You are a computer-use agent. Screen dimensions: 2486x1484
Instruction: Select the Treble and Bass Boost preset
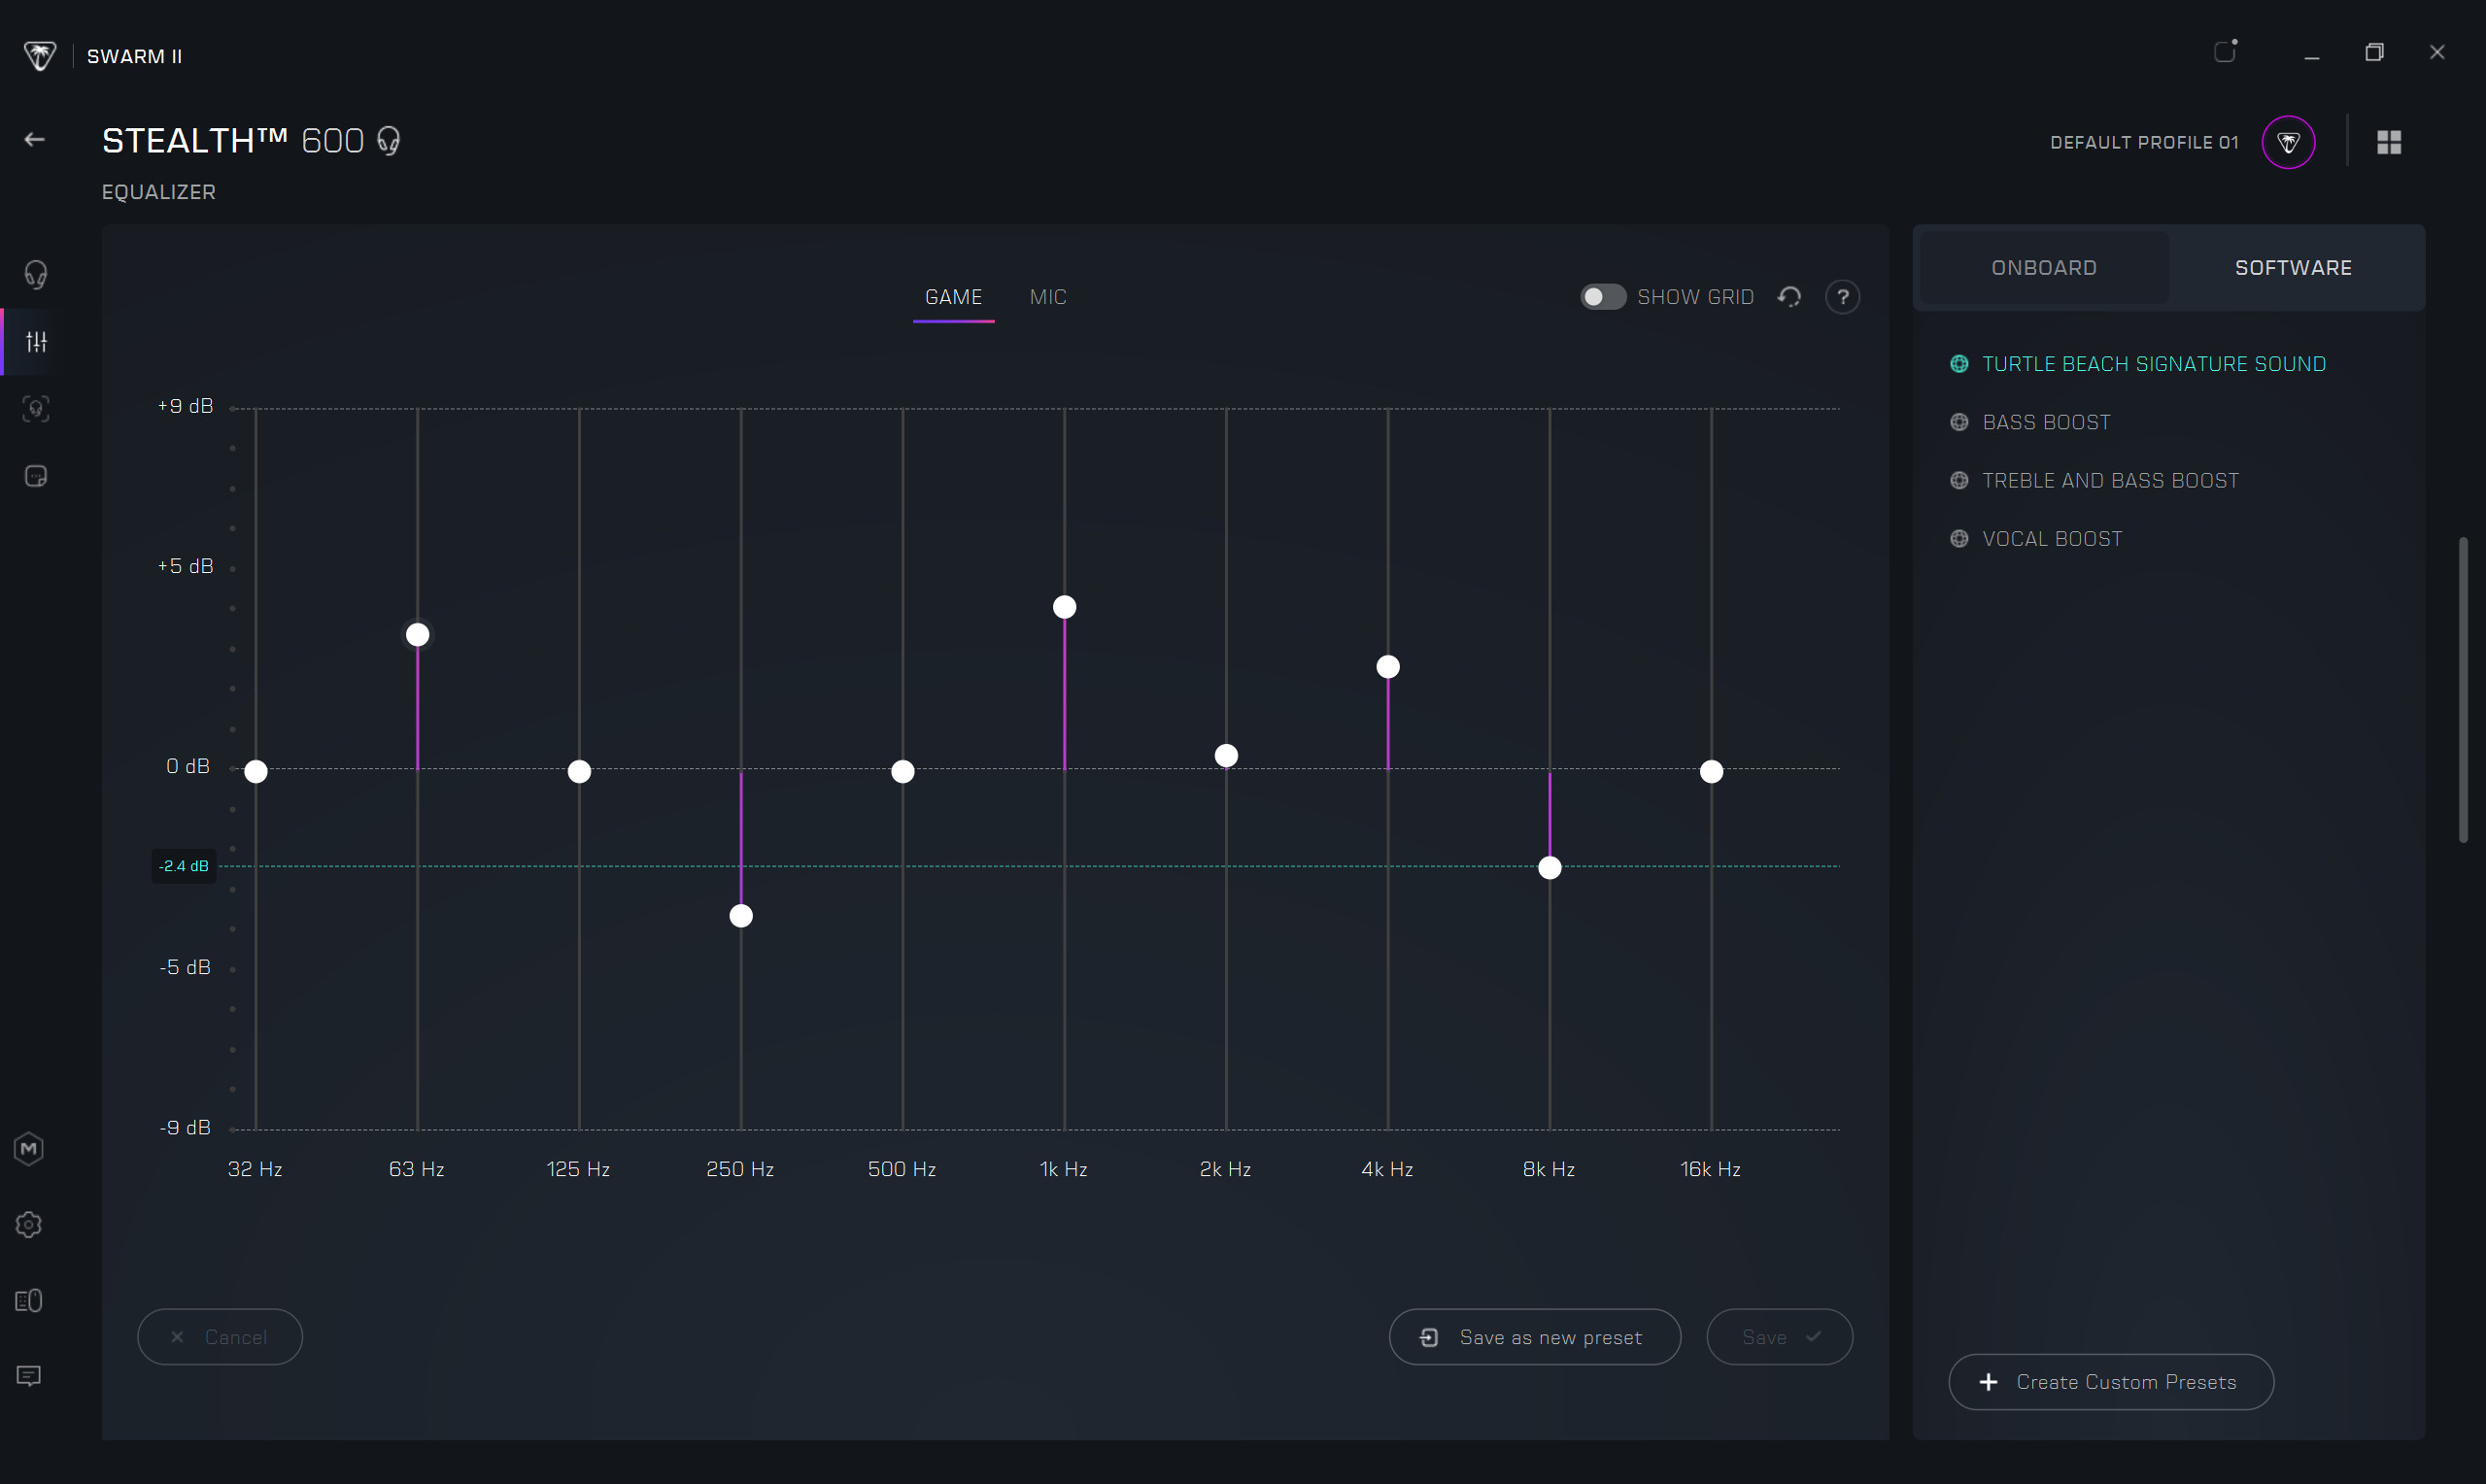(x=2110, y=481)
